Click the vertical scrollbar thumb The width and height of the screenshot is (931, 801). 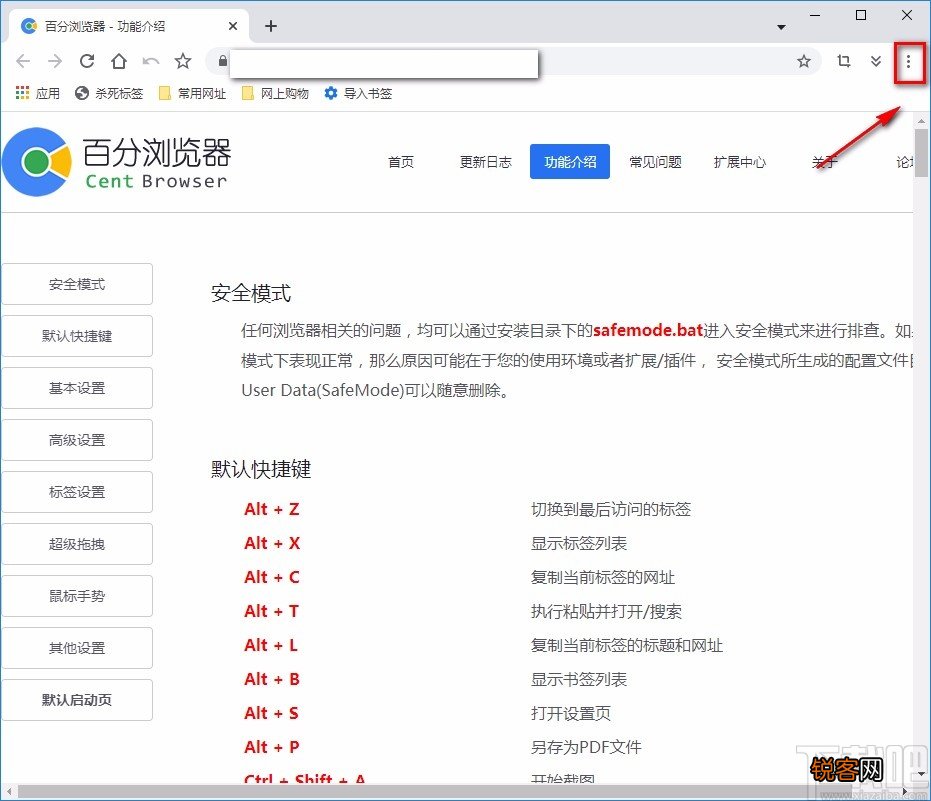[x=921, y=152]
